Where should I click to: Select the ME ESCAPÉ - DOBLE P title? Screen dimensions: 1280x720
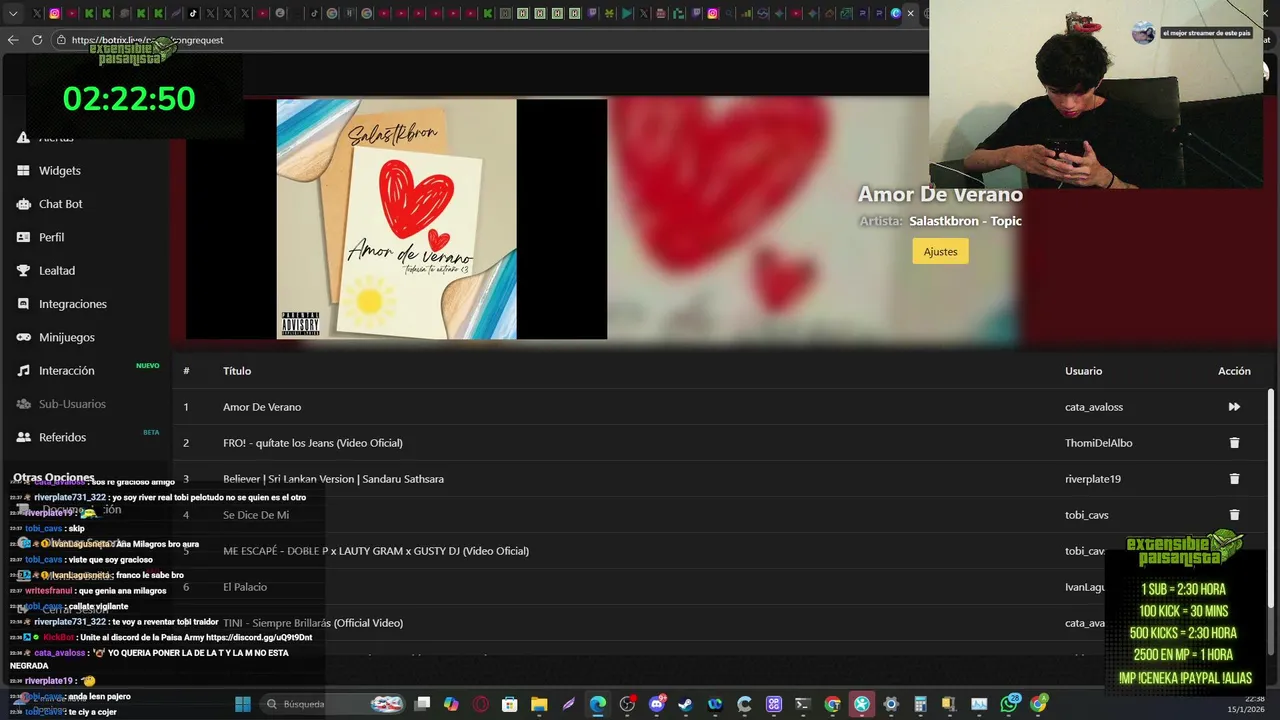tap(376, 551)
